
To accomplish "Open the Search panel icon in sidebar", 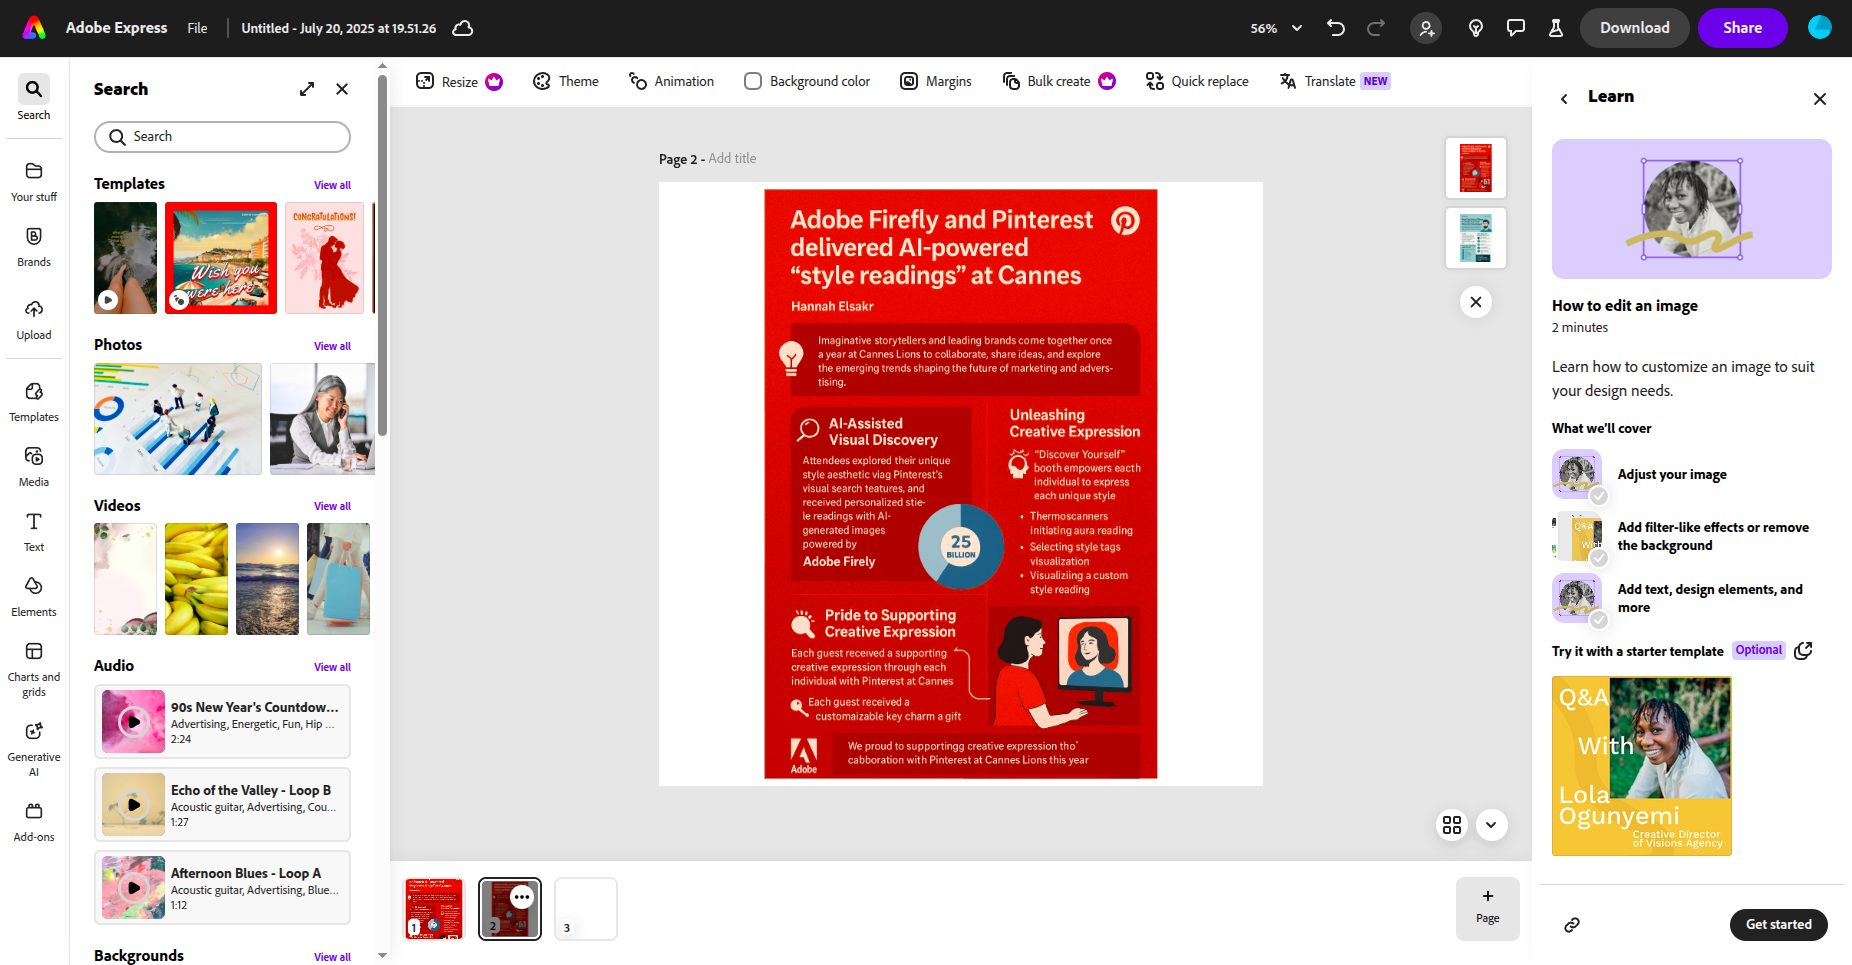I will point(34,99).
